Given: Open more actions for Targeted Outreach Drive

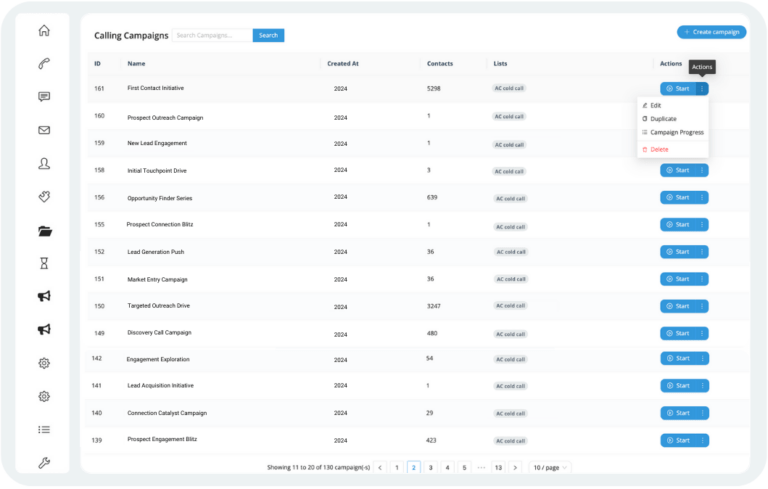Looking at the screenshot, I should tap(702, 306).
